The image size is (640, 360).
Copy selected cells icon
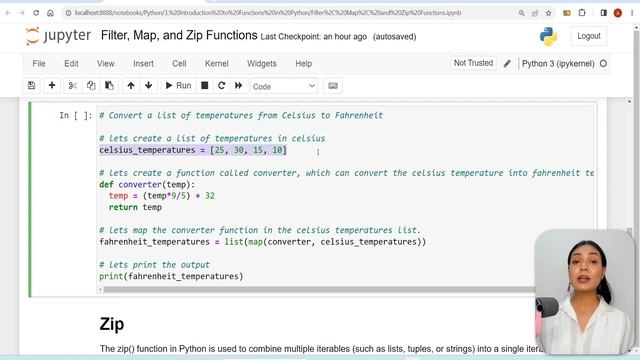(91, 86)
